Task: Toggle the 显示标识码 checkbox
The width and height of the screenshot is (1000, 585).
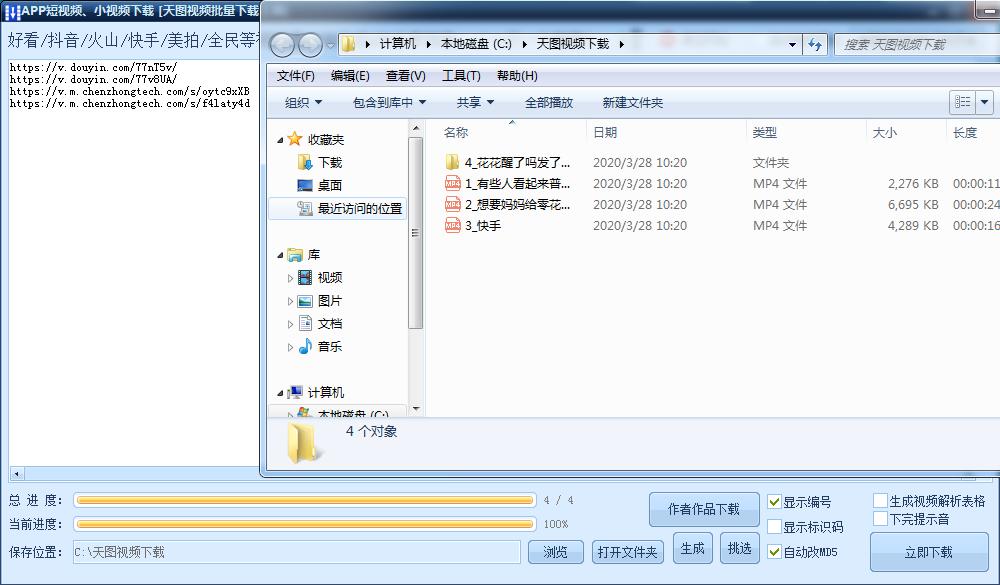Action: (774, 527)
